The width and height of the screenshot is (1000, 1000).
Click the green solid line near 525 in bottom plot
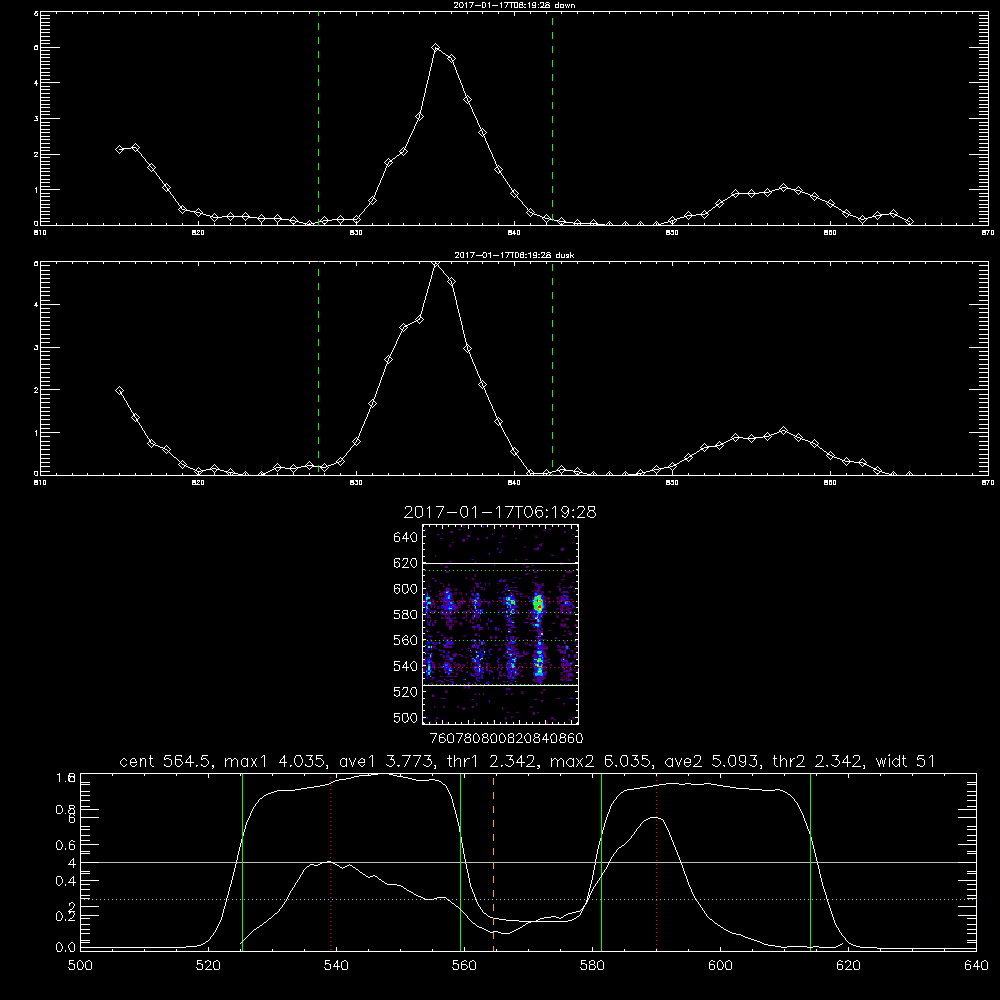(x=242, y=862)
